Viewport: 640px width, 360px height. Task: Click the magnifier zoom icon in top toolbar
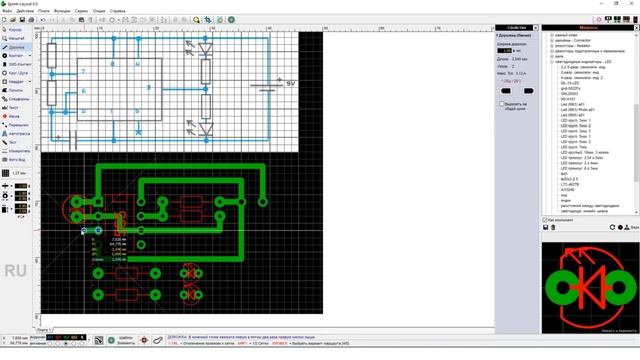(197, 20)
